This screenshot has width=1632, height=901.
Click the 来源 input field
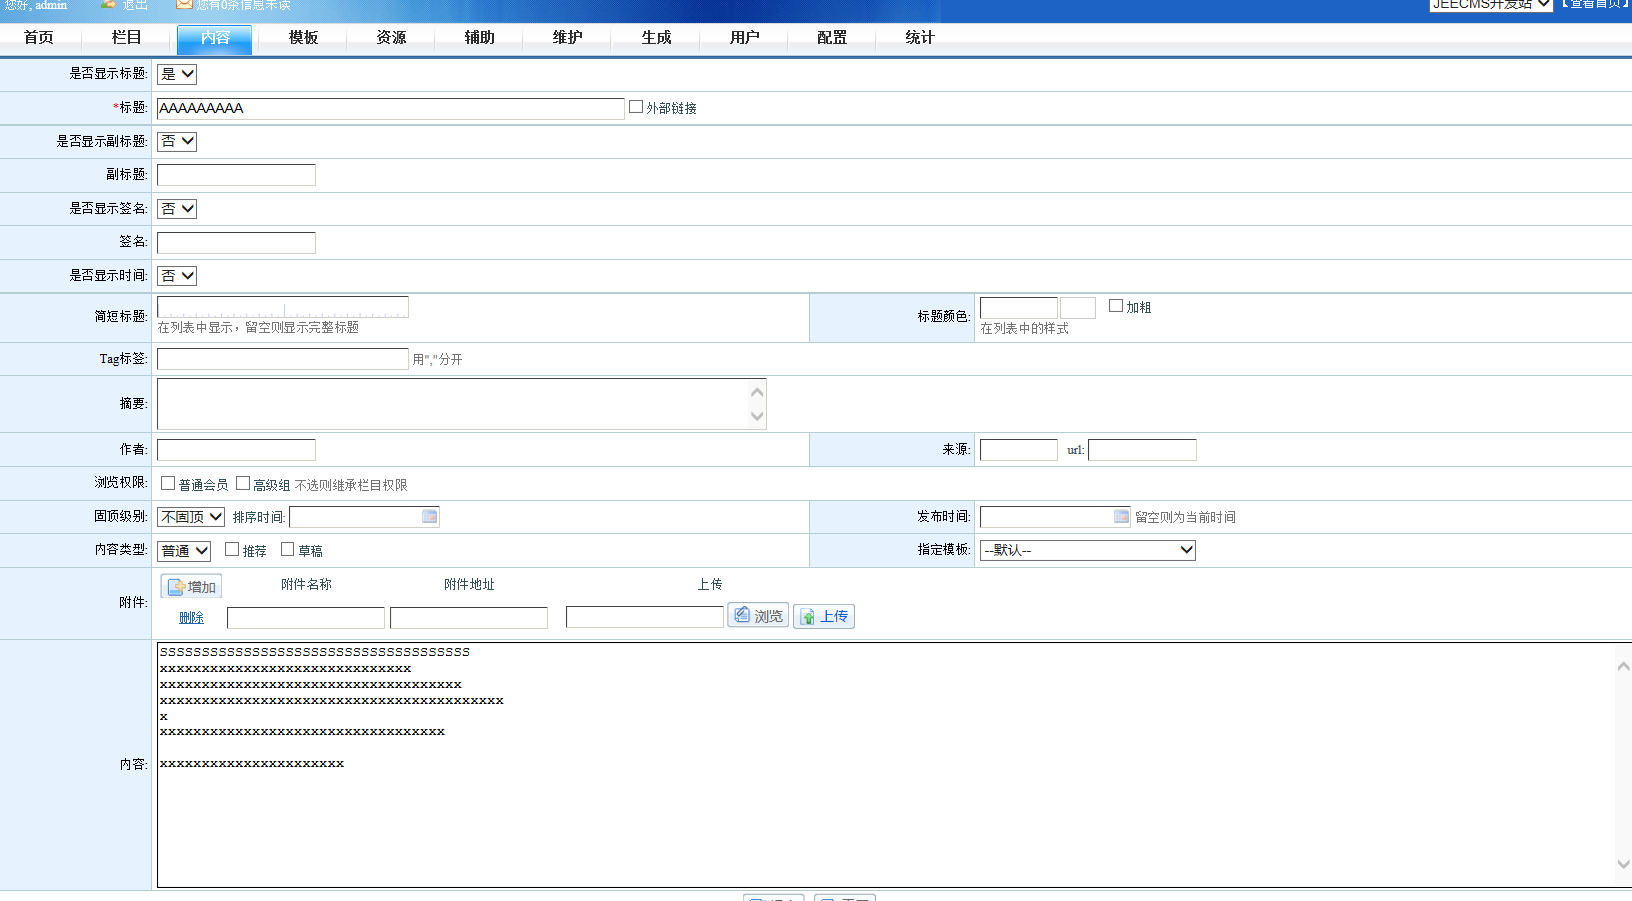point(1019,450)
